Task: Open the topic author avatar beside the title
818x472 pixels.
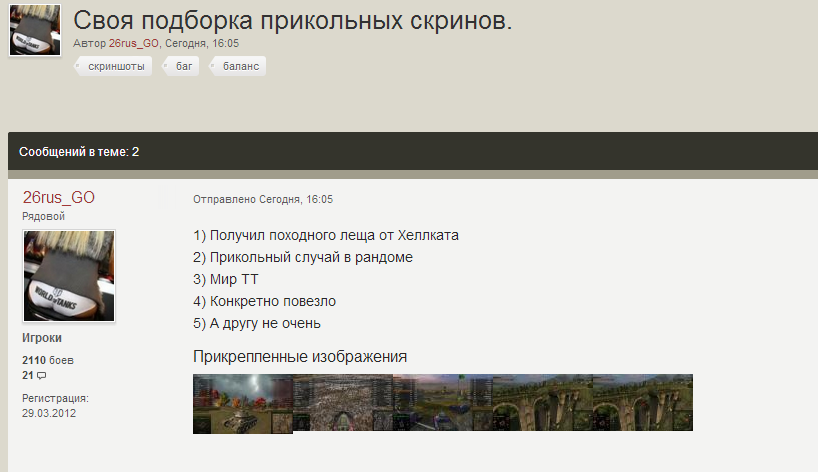Action: (x=35, y=30)
